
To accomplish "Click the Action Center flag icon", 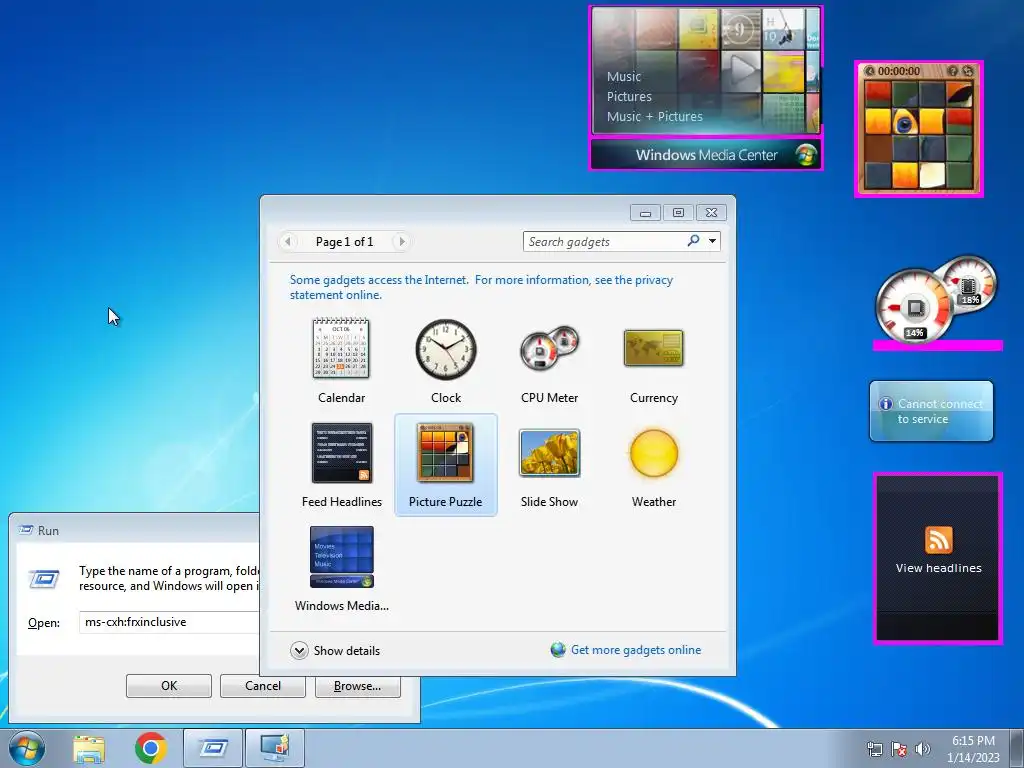I will click(899, 749).
